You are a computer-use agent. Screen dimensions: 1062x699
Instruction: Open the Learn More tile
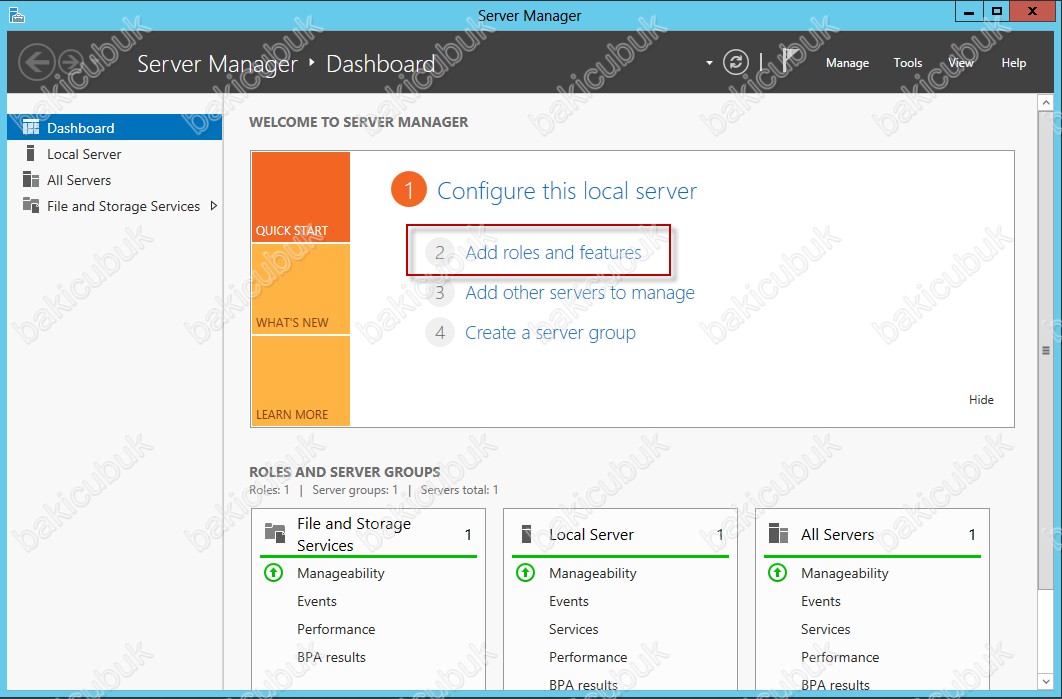coord(301,381)
